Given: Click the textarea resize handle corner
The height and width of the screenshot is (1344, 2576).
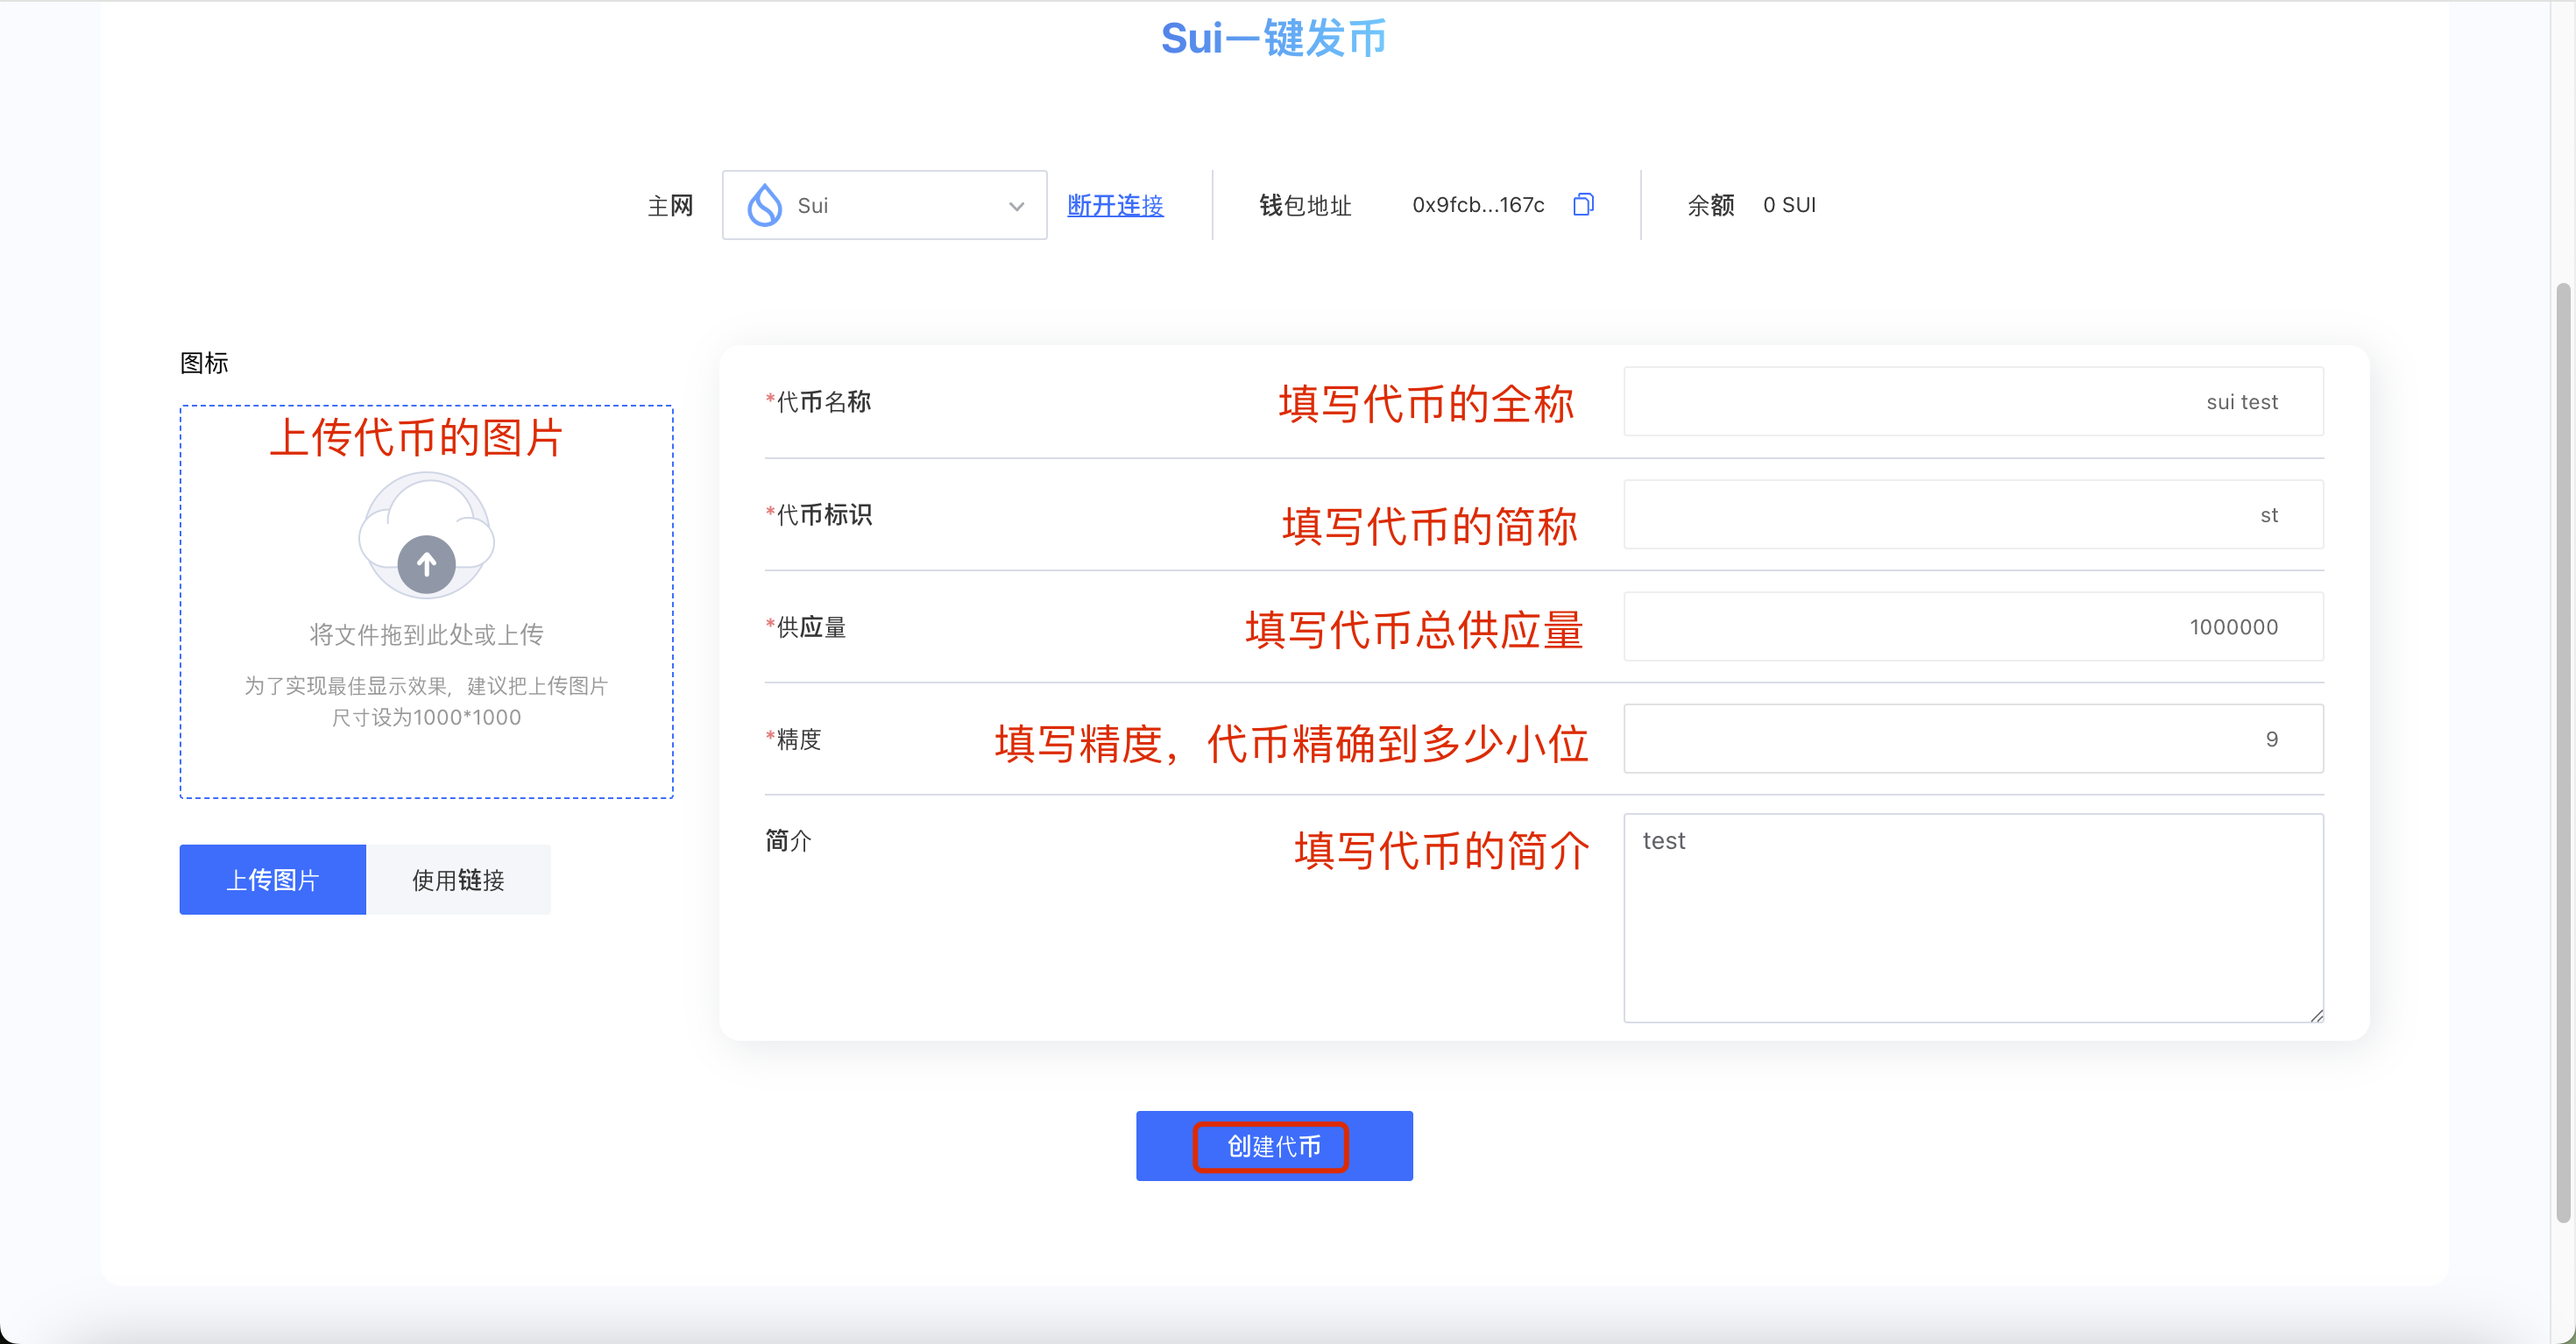Looking at the screenshot, I should [2316, 1015].
